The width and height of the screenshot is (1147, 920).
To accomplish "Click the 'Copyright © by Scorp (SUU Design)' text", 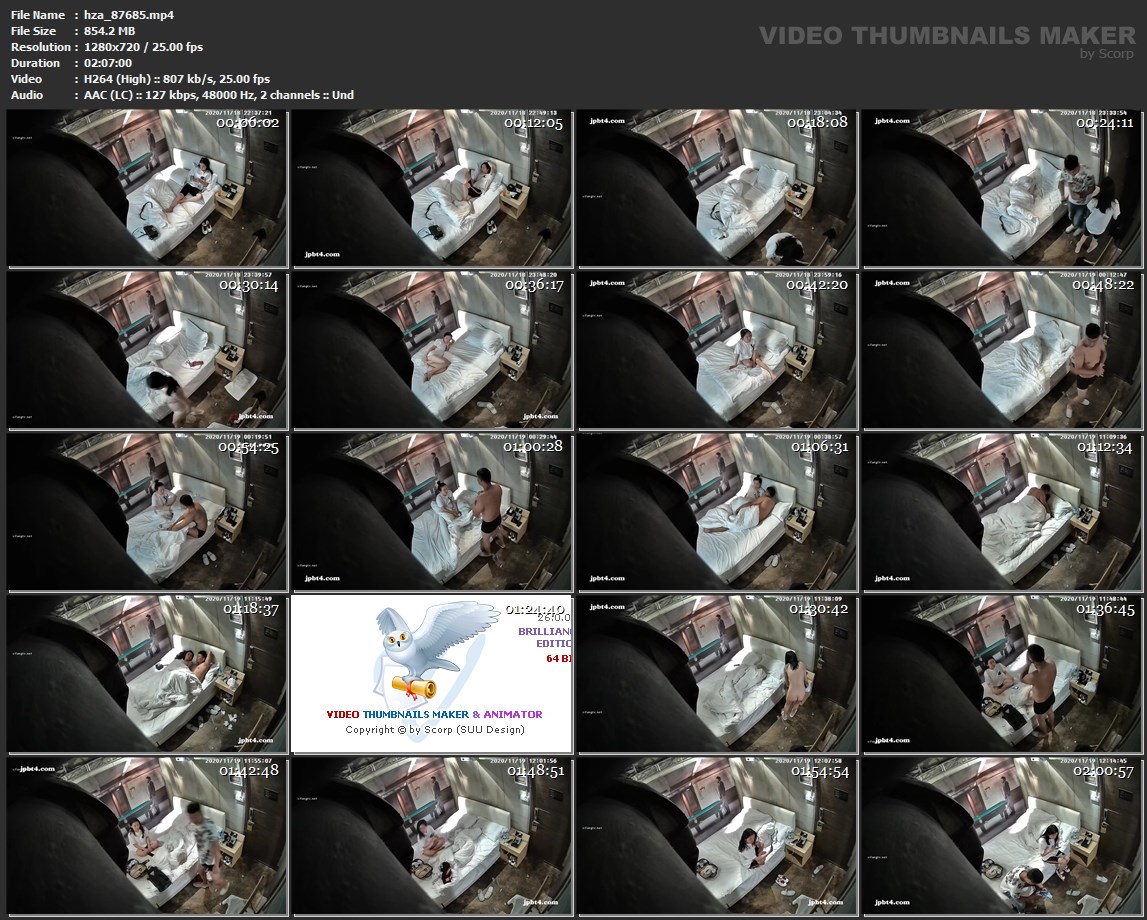I will coord(435,729).
